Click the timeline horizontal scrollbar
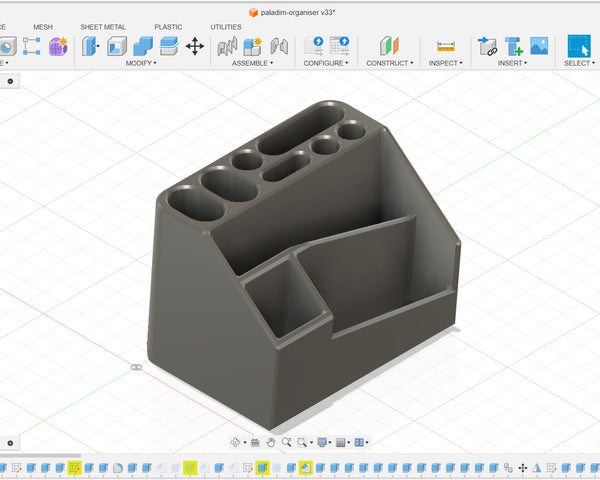Viewport: 600px width, 480px height. [40, 456]
